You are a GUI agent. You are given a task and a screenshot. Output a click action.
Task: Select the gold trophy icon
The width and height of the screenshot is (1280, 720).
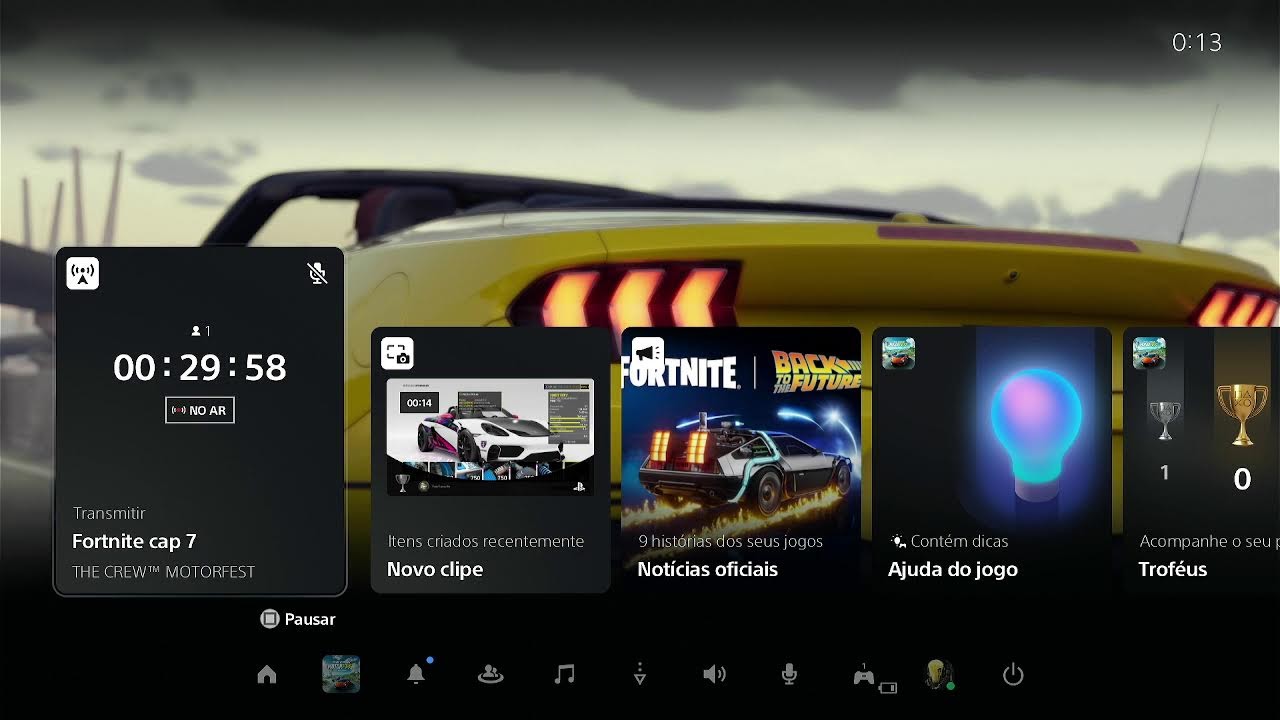(x=1242, y=414)
